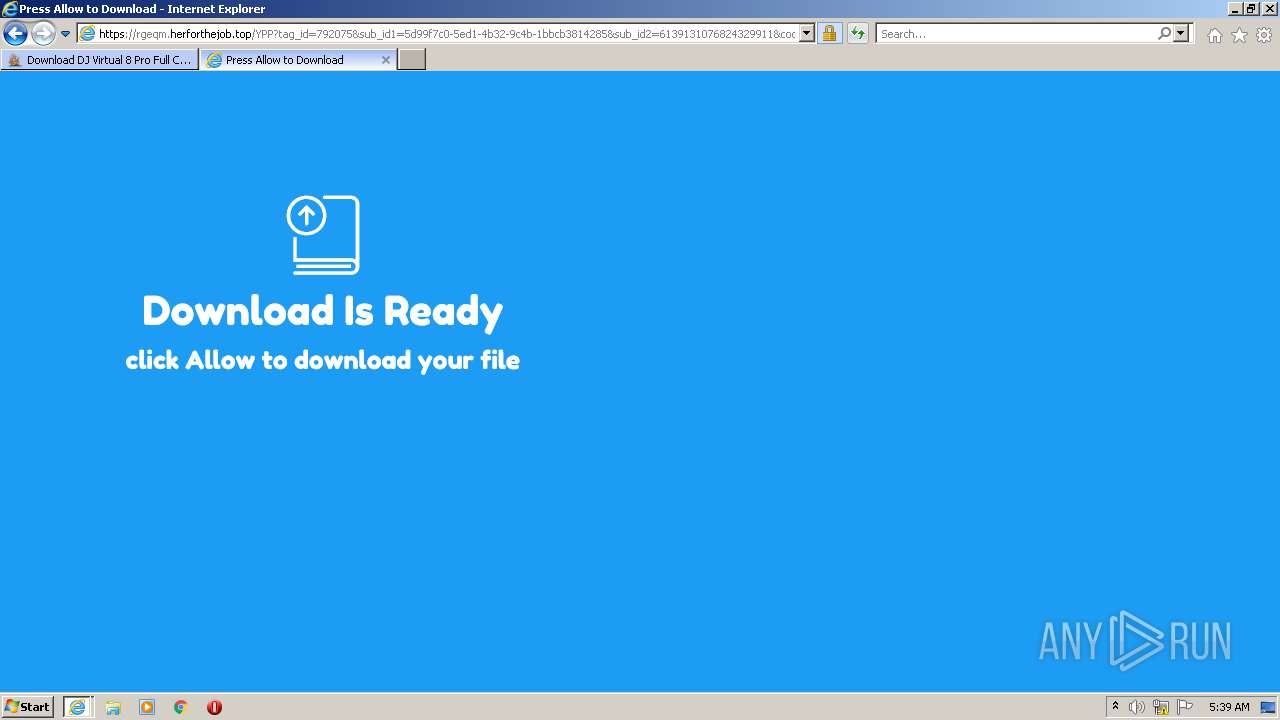Open Action Center flag icon
1280x720 pixels.
[1185, 707]
